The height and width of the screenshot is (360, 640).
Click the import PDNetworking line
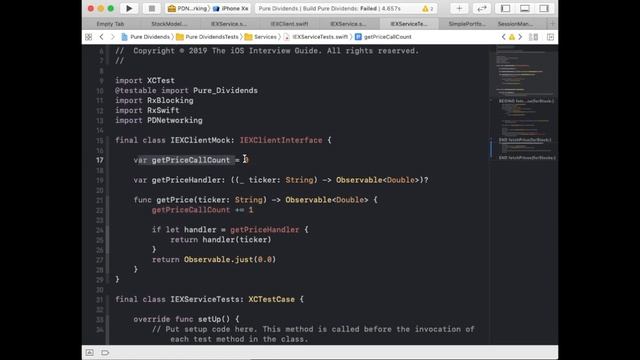tap(159, 120)
